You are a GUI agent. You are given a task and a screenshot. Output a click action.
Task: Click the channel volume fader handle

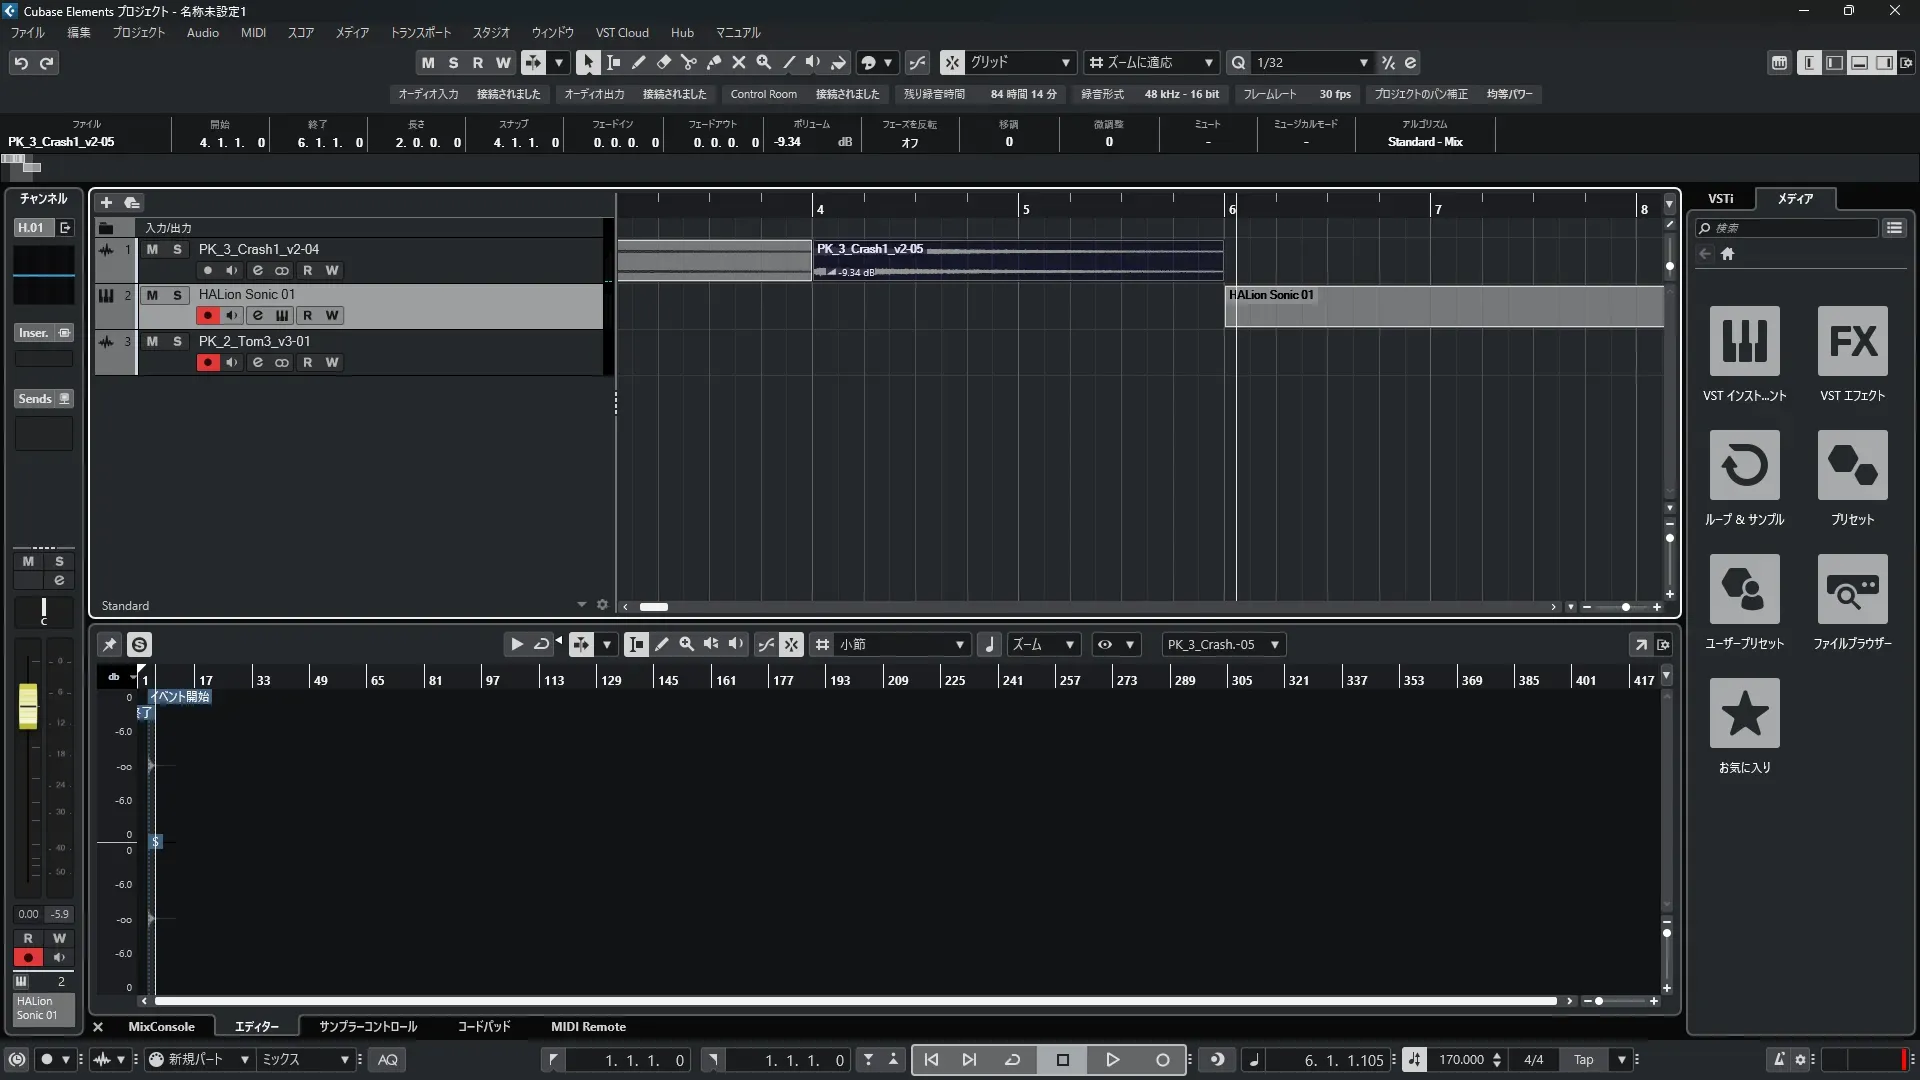coord(28,706)
